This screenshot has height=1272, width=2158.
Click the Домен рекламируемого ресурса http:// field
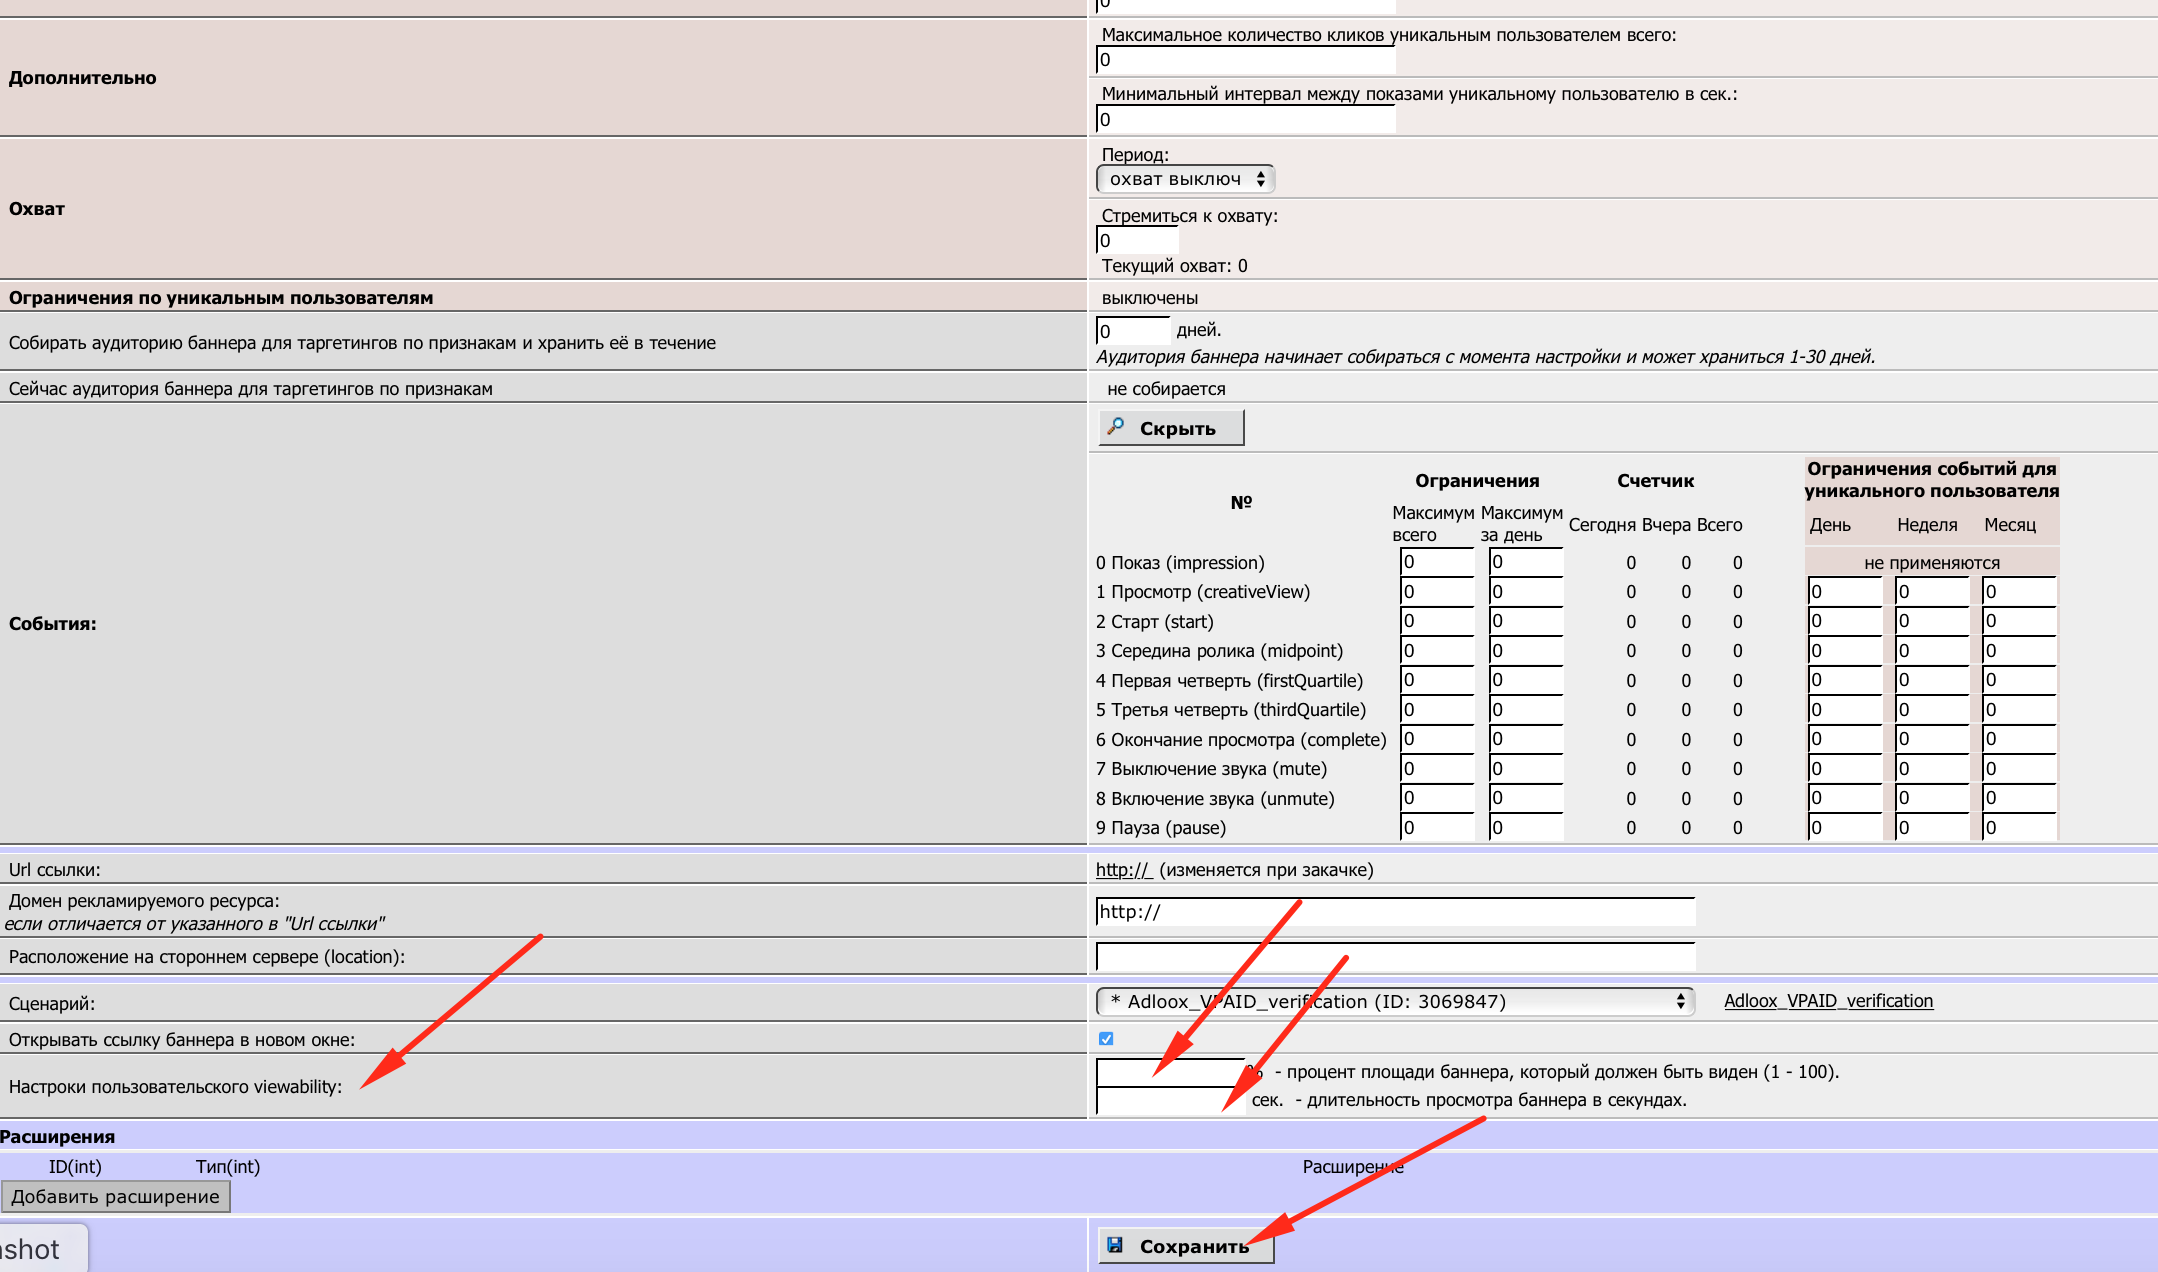point(1395,912)
